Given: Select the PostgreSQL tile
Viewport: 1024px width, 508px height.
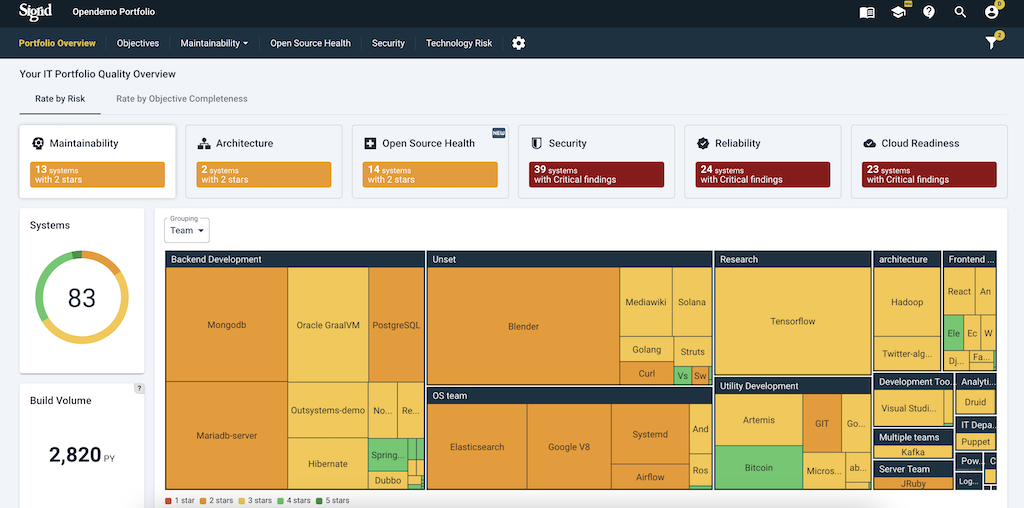Looking at the screenshot, I should click(396, 325).
